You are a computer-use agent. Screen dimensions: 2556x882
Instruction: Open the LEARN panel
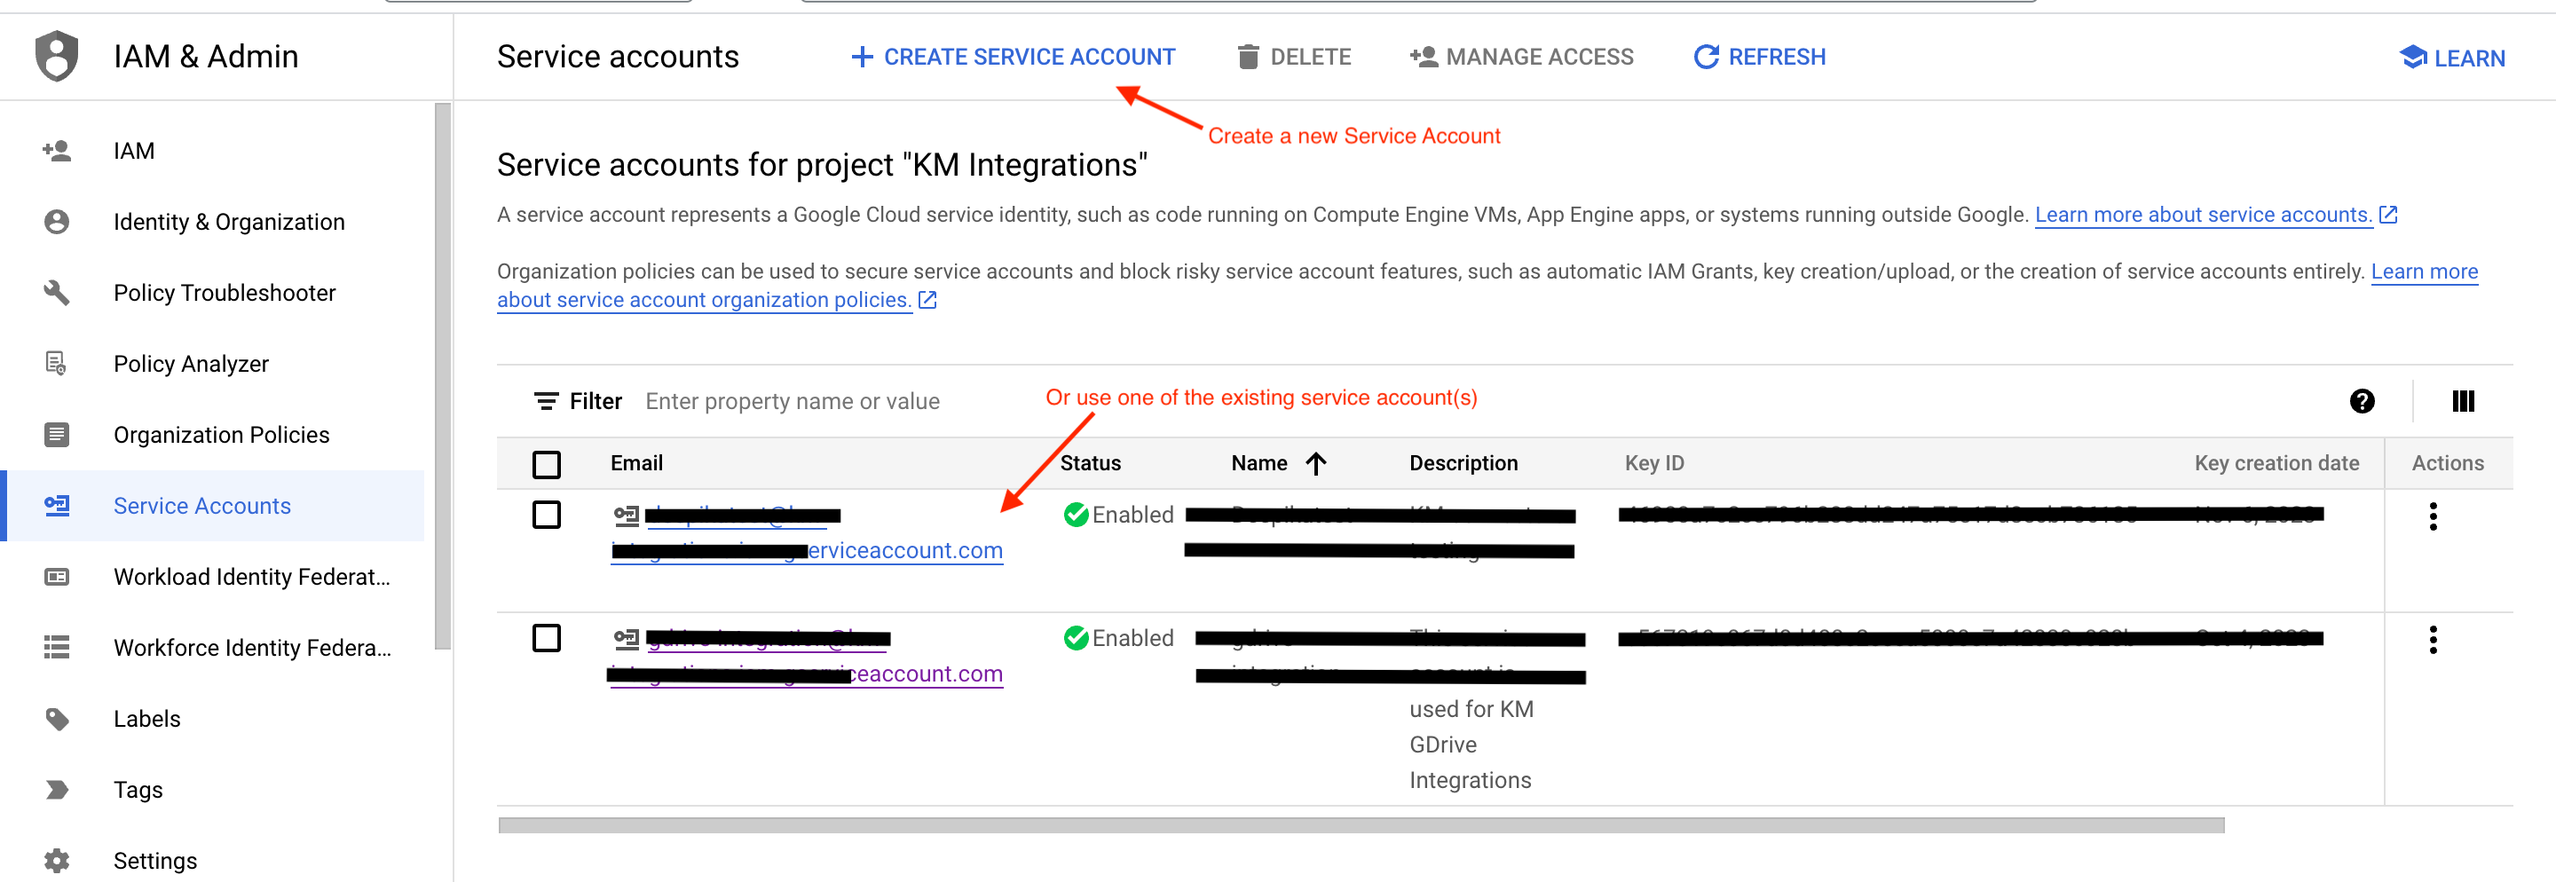[2452, 58]
